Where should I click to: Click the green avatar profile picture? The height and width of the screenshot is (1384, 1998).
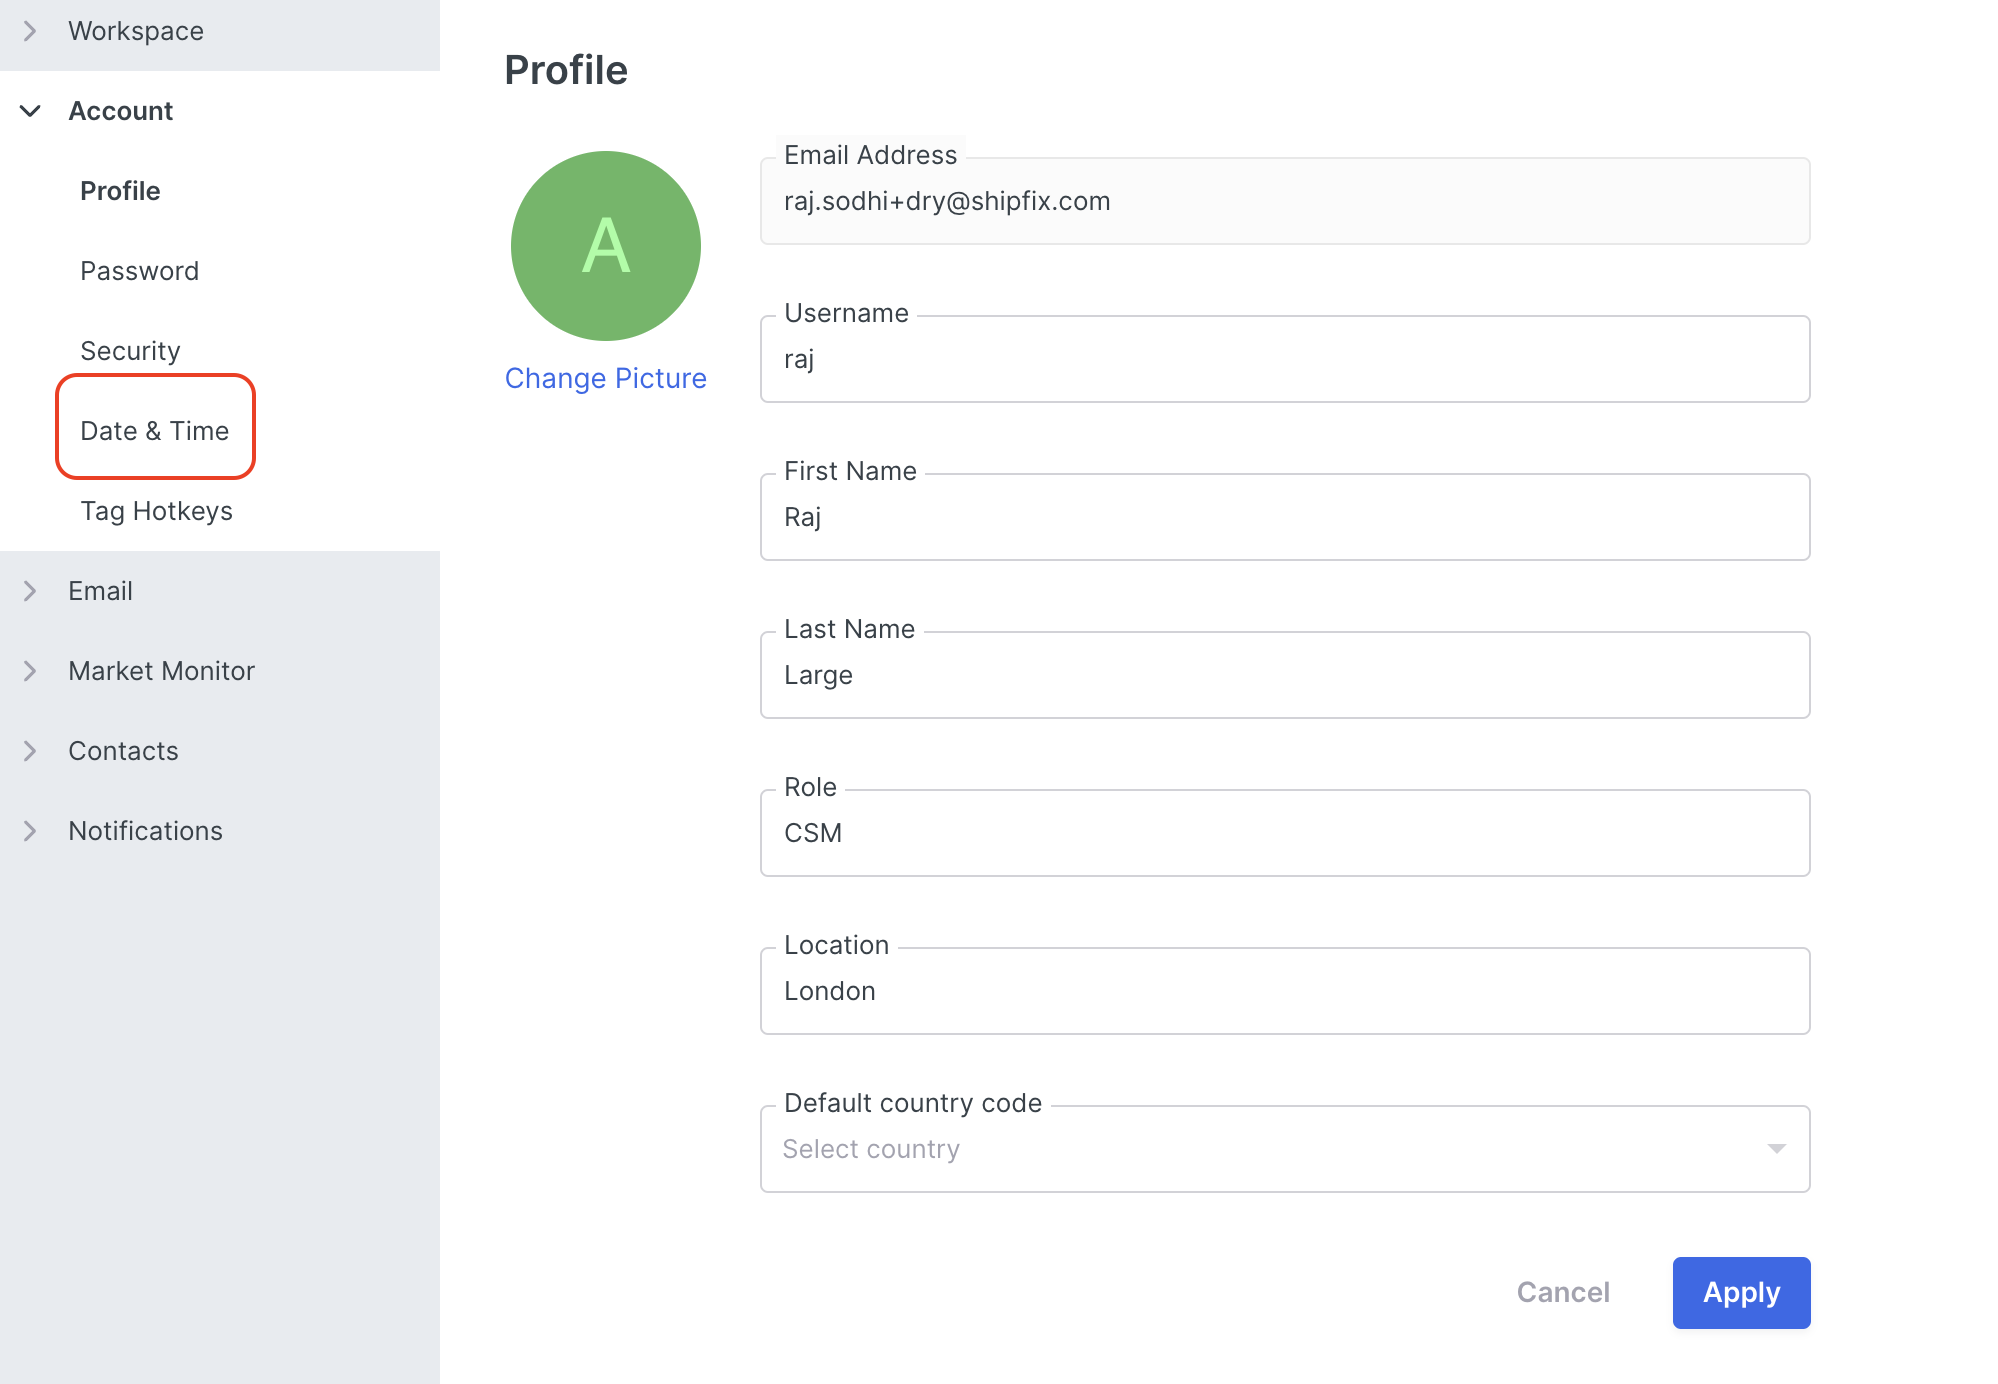pos(605,246)
